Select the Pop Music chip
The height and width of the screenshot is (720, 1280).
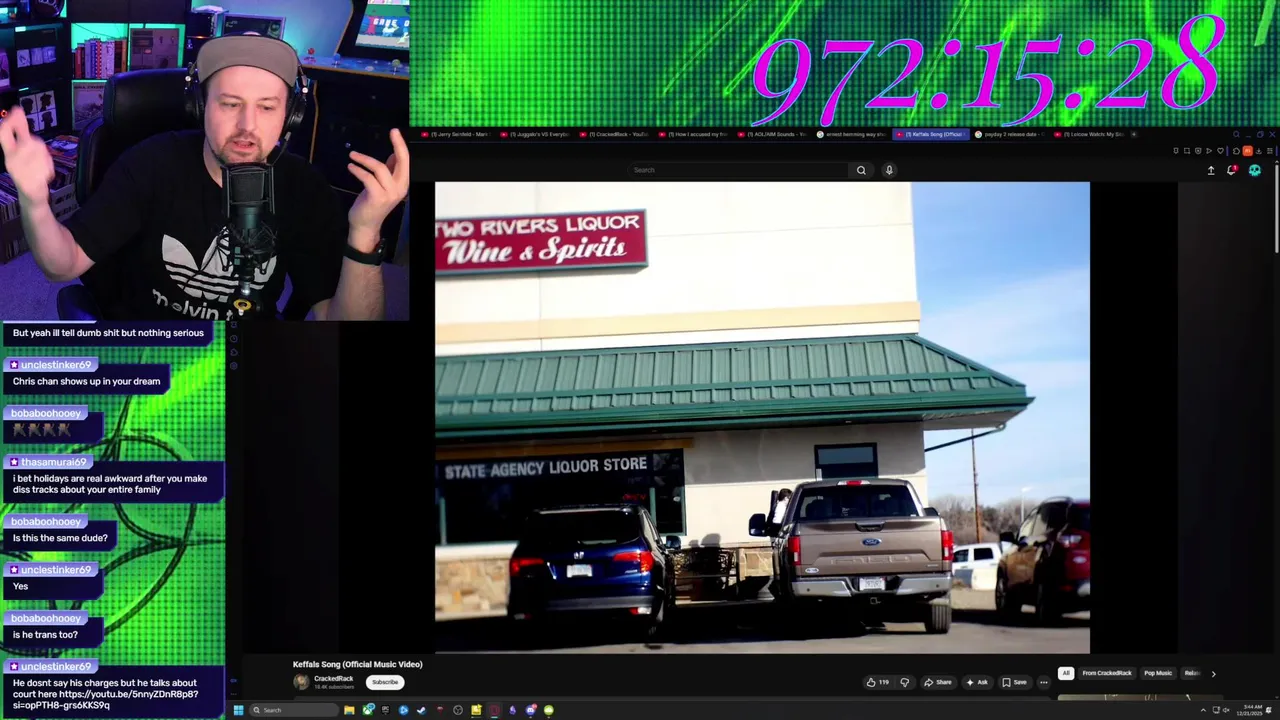click(1158, 673)
